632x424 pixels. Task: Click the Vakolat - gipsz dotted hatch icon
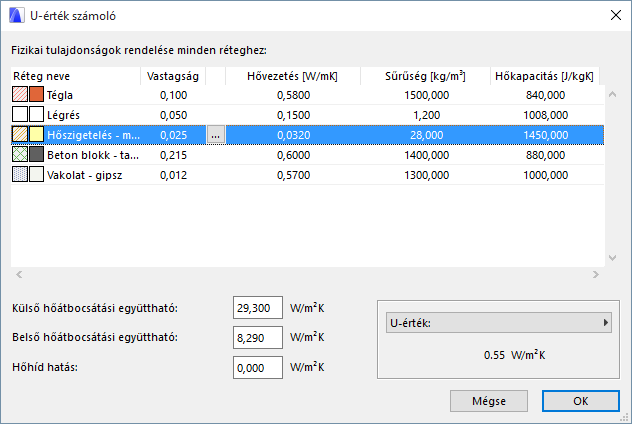20,175
